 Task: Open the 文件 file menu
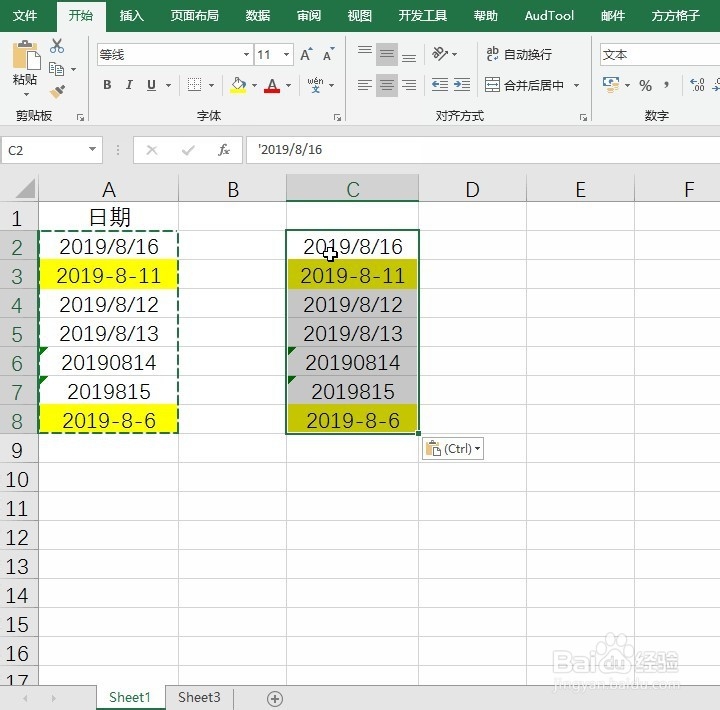tap(25, 16)
